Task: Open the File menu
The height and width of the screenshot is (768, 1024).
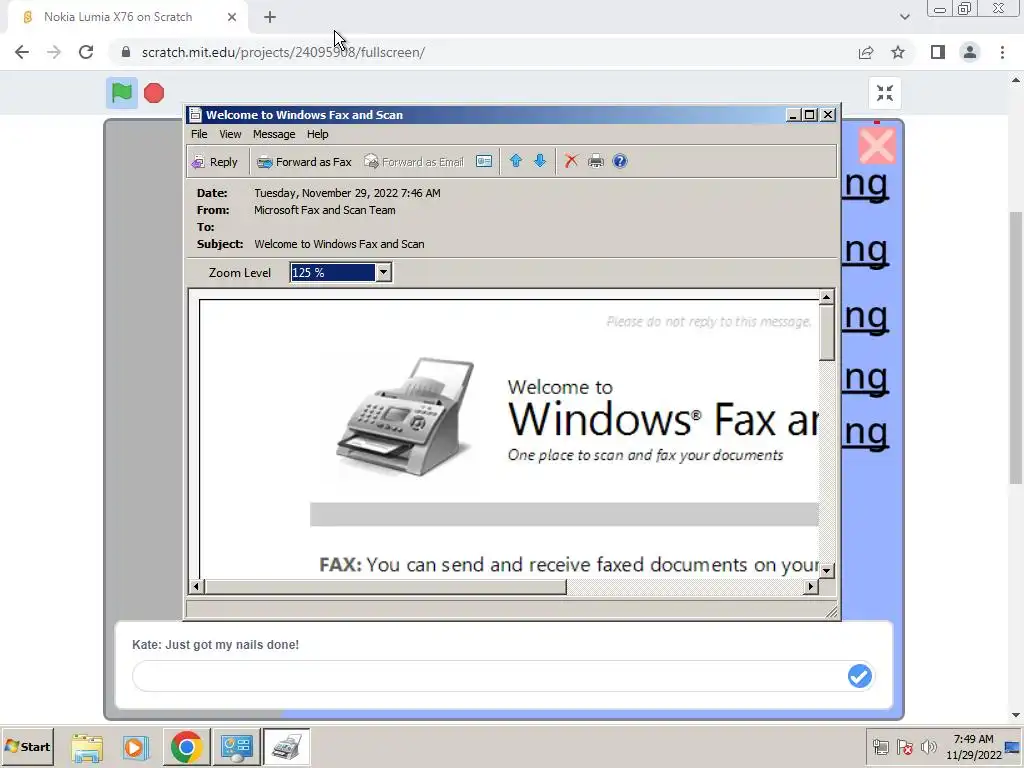Action: (199, 134)
